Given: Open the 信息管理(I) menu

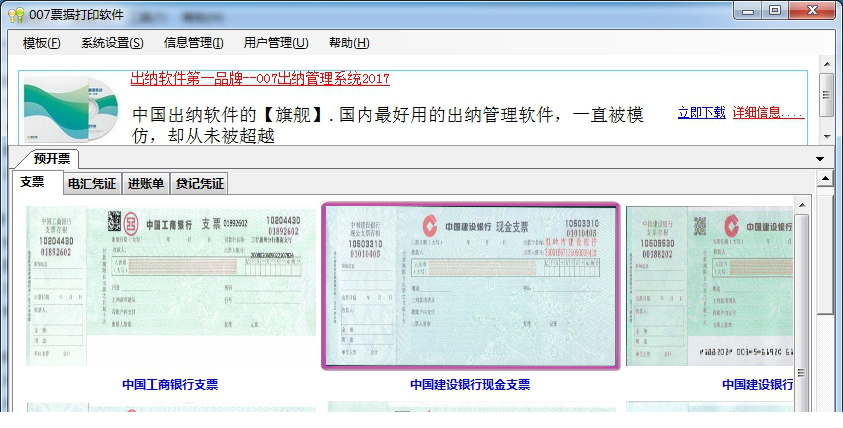Looking at the screenshot, I should tap(194, 43).
